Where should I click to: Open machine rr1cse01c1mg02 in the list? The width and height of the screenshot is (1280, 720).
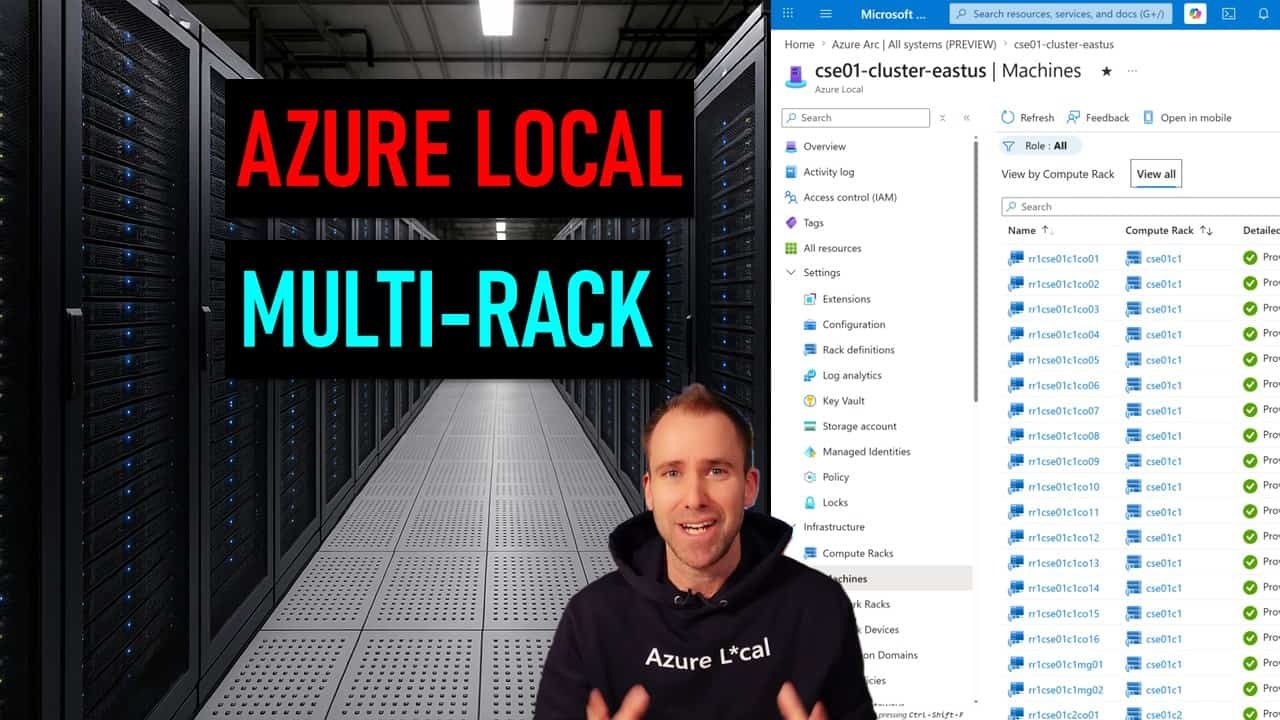click(1065, 690)
